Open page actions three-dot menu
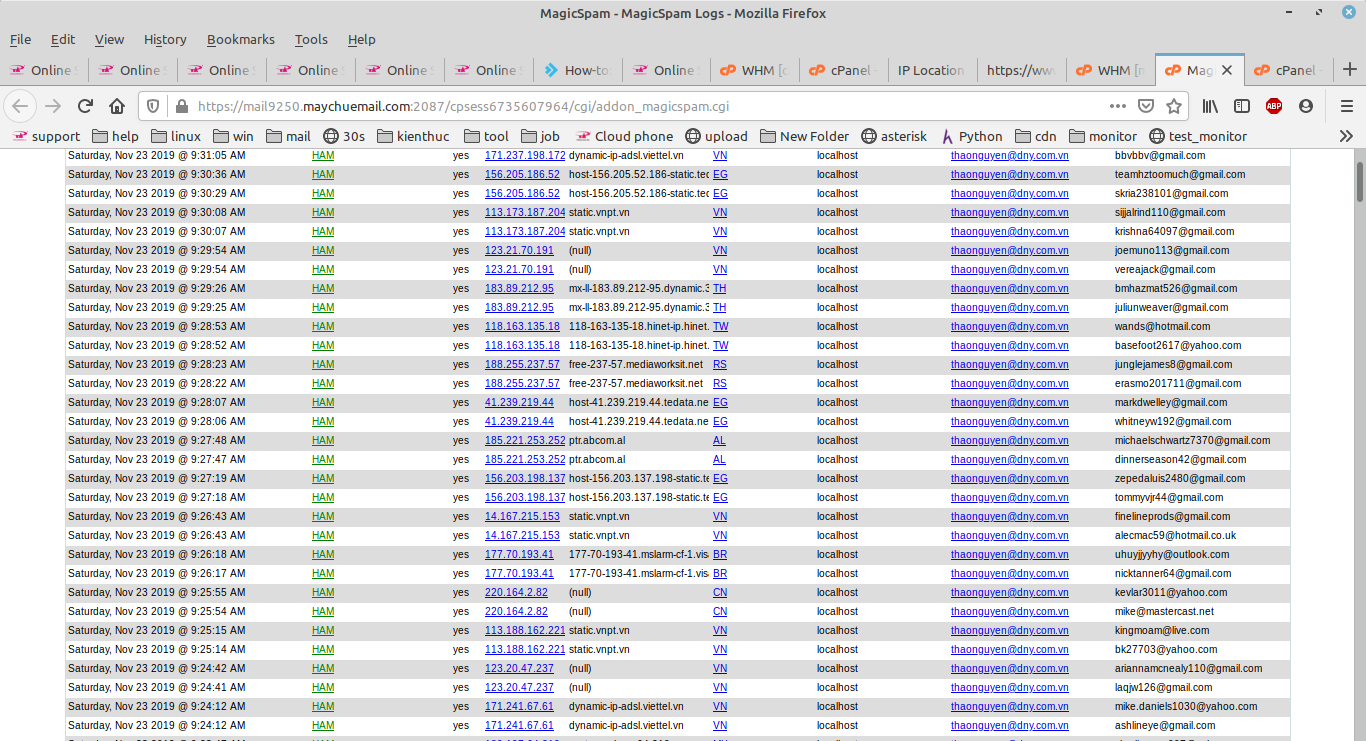 pyautogui.click(x=1118, y=105)
